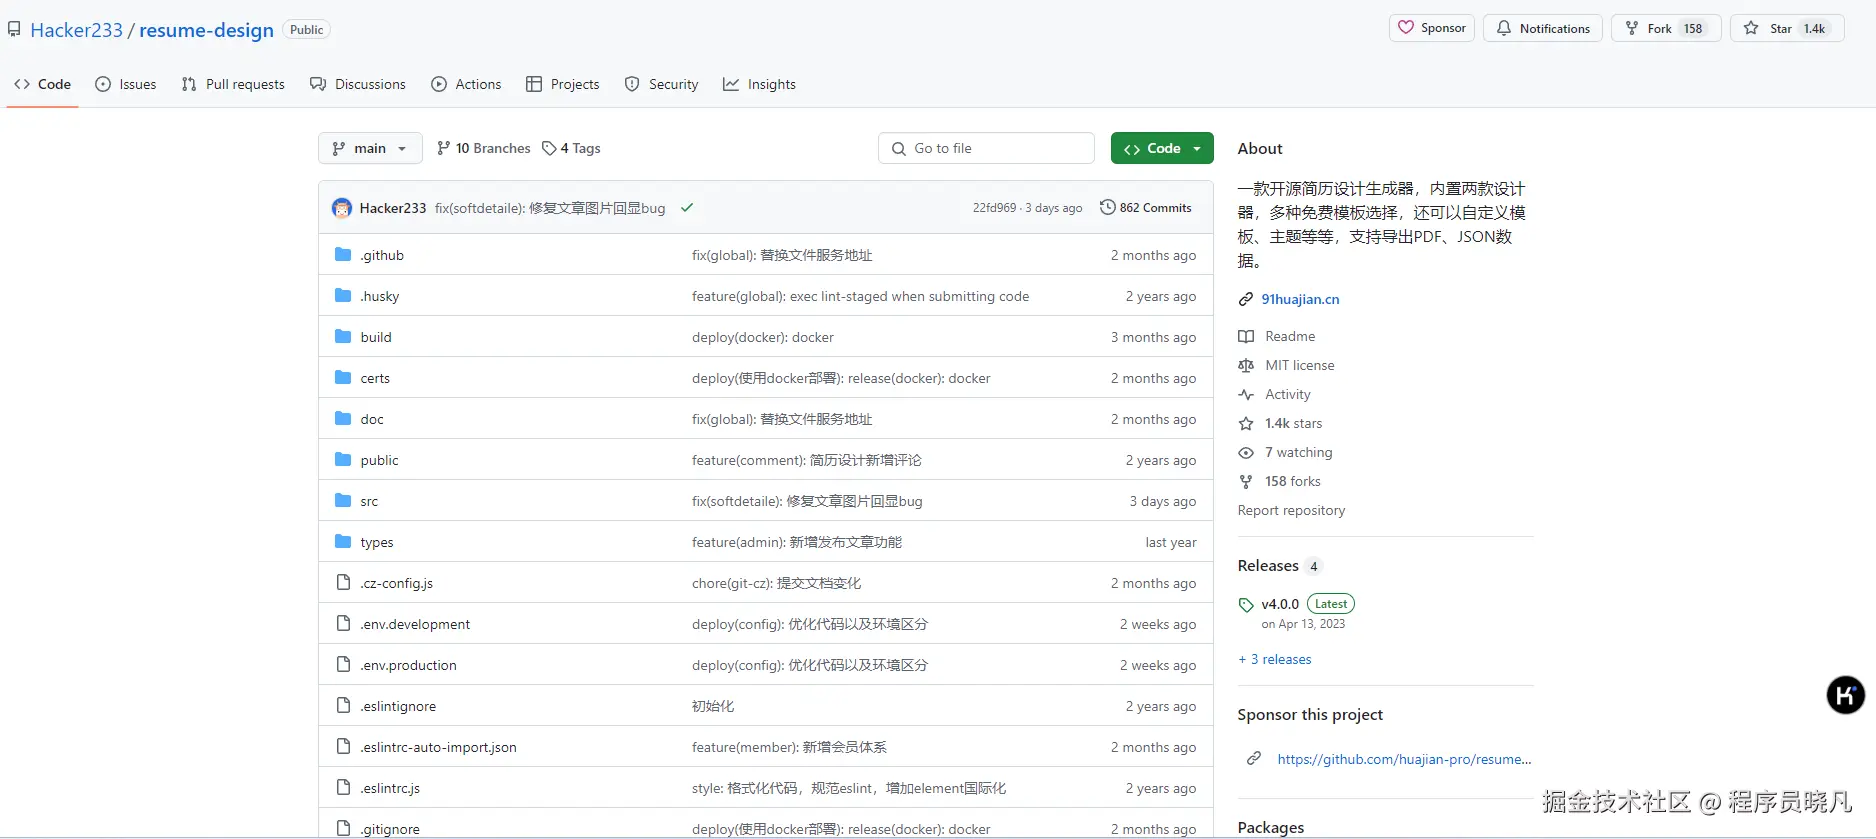Click the .eslintignore file icon
1876x839 pixels.
(343, 706)
